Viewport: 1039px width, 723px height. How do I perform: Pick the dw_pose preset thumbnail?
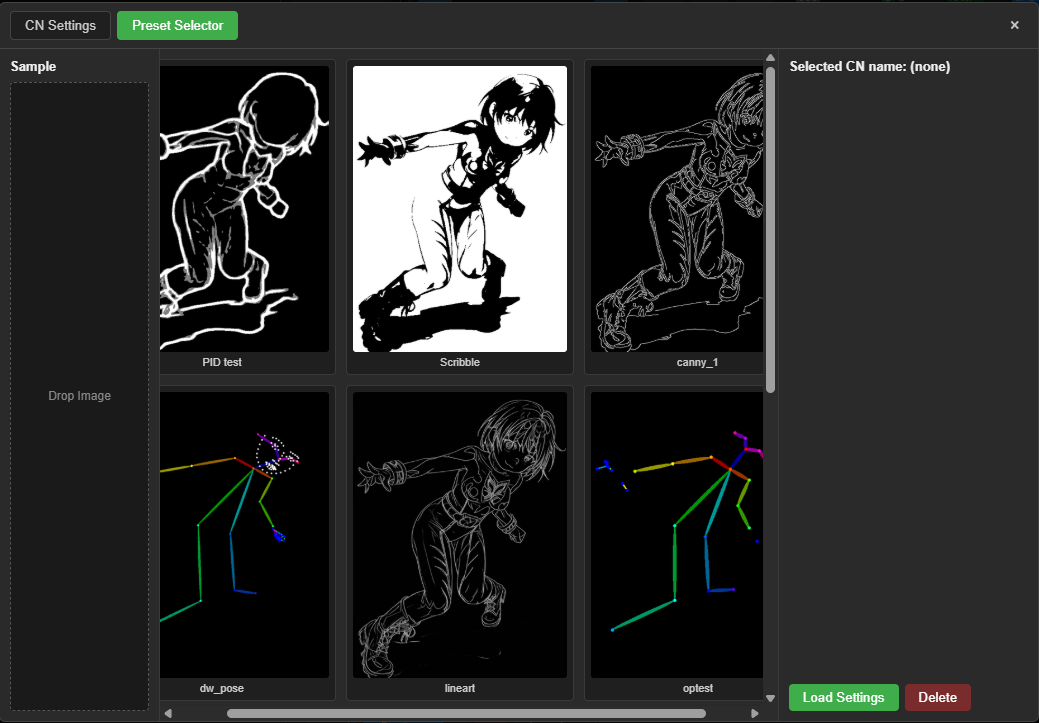click(x=245, y=535)
